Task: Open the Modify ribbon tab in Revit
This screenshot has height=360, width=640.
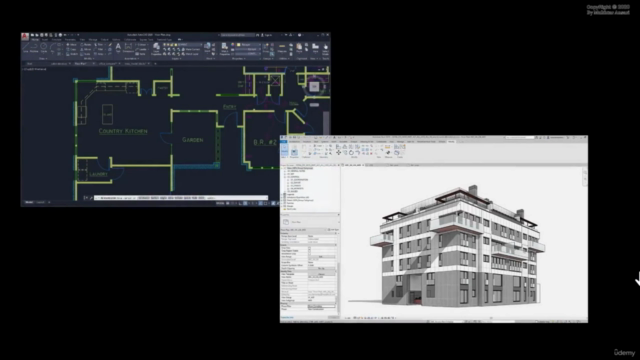Action: [x=451, y=142]
